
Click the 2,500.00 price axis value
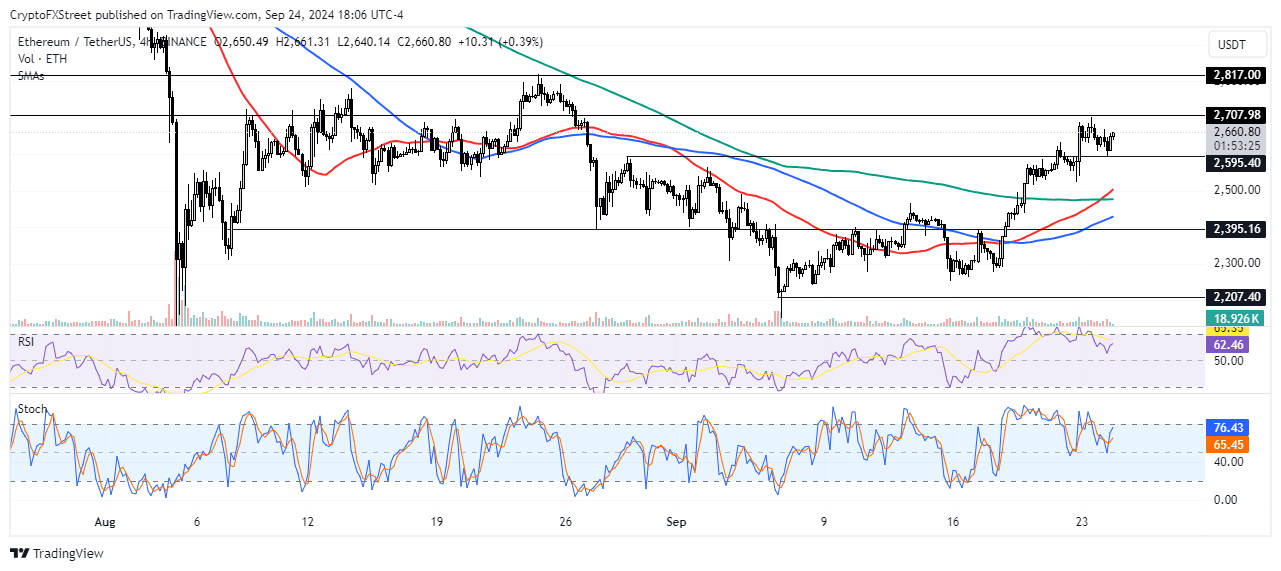[1236, 190]
